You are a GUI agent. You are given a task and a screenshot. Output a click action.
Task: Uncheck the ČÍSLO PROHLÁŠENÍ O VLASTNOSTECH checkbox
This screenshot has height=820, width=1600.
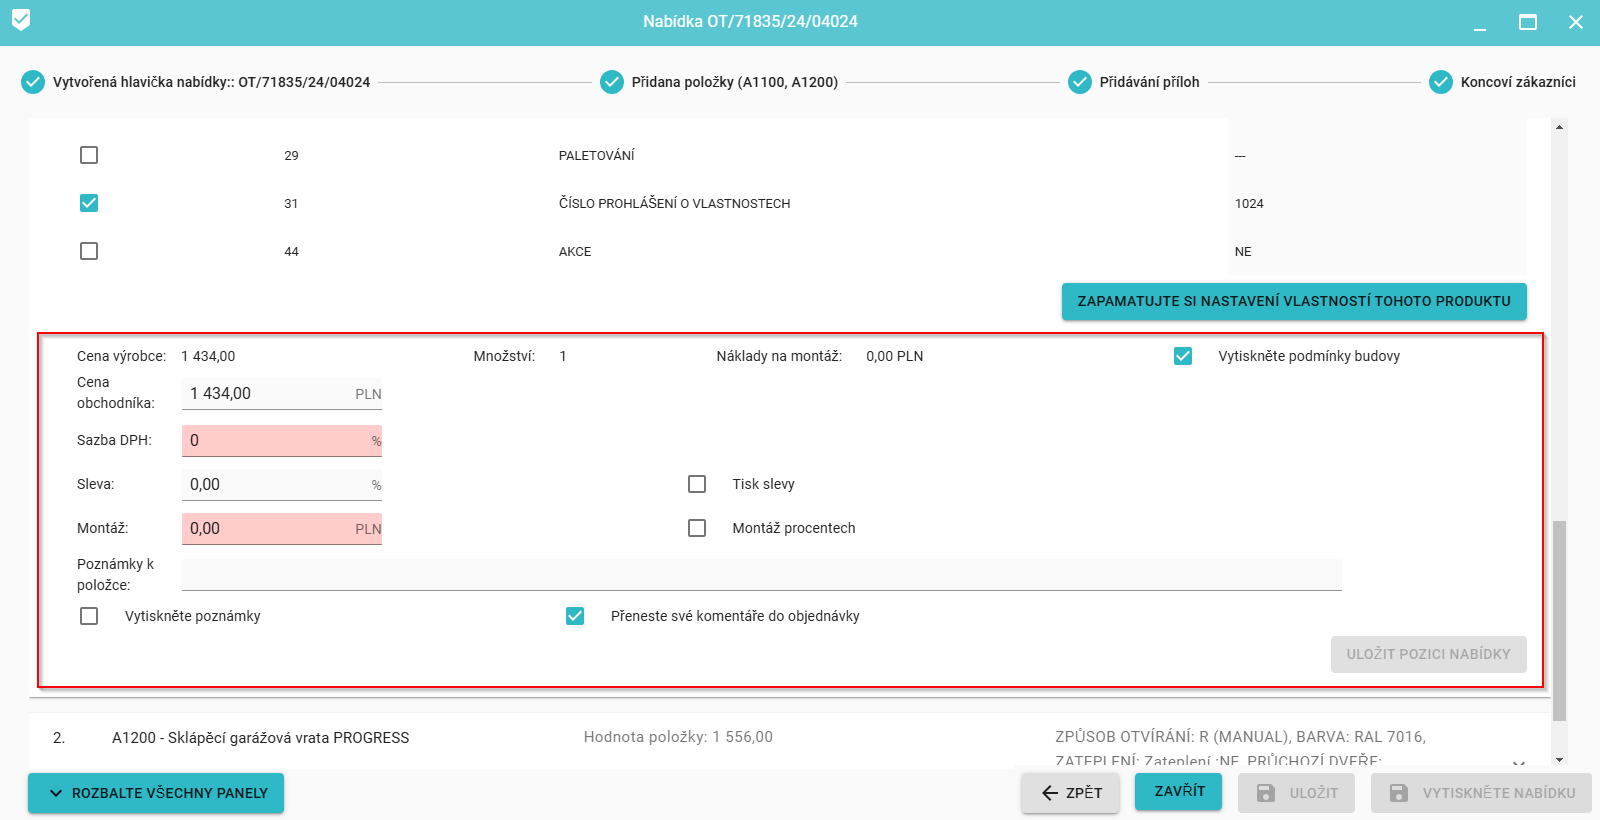click(x=89, y=203)
